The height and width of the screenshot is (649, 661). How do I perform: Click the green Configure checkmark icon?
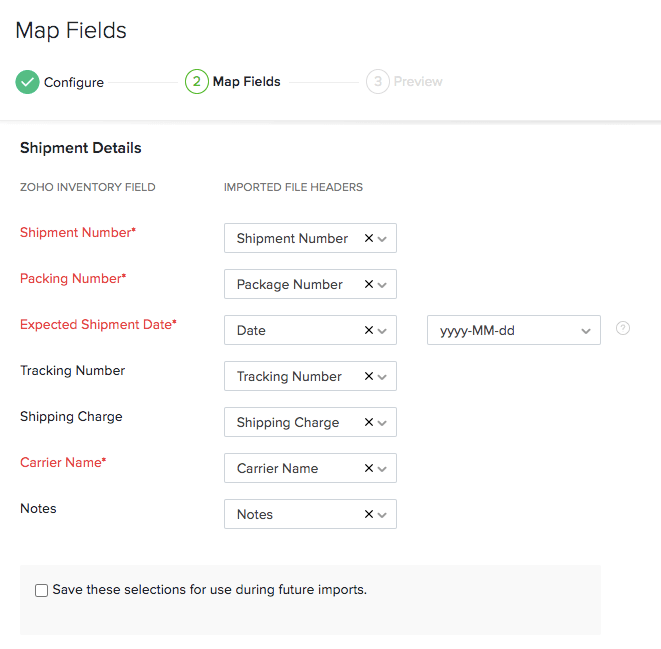[27, 82]
